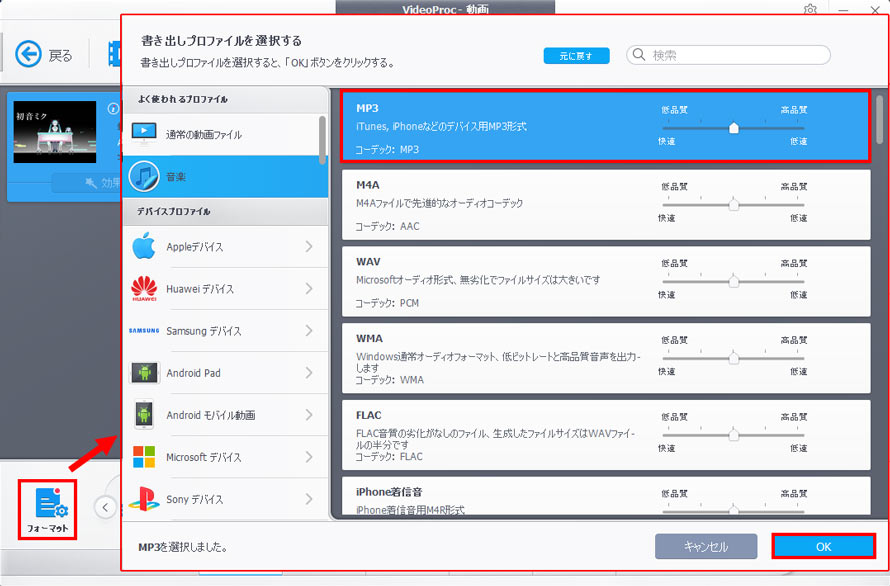This screenshot has width=890, height=586.
Task: Click the キャンセル button
Action: (706, 546)
